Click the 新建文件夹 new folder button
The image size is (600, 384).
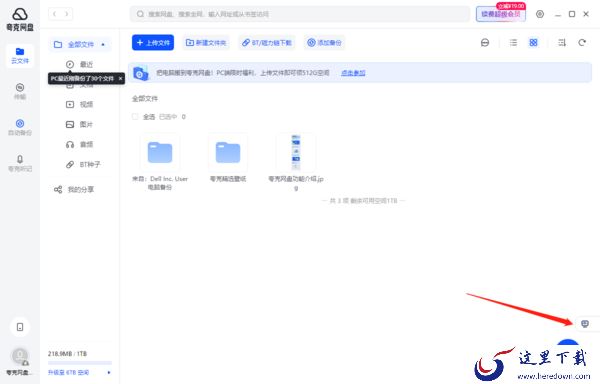[x=205, y=42]
